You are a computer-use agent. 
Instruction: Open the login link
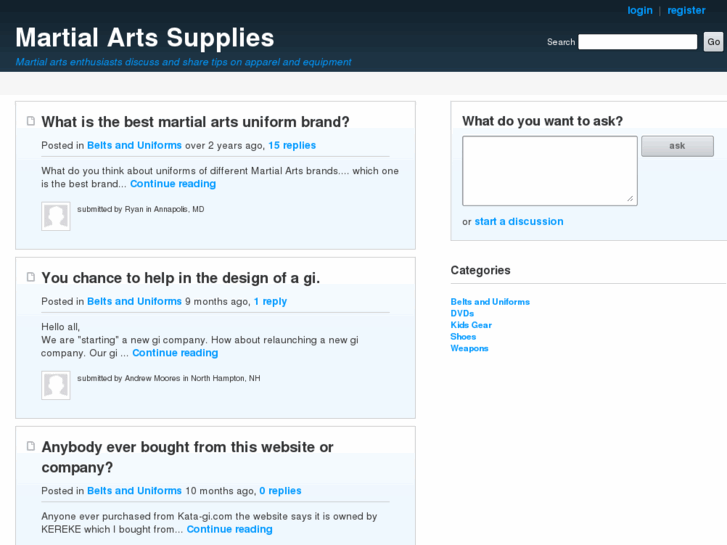click(640, 10)
